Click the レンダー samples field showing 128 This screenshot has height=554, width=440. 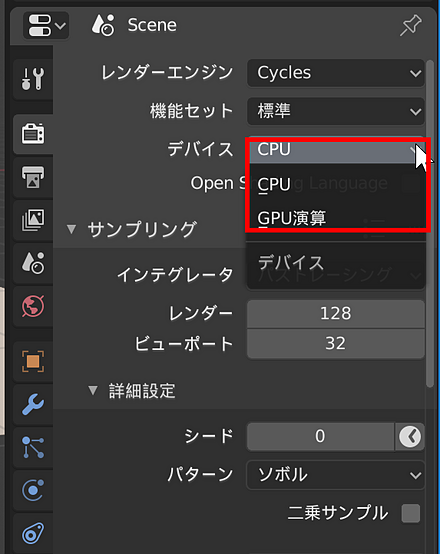click(x=336, y=313)
